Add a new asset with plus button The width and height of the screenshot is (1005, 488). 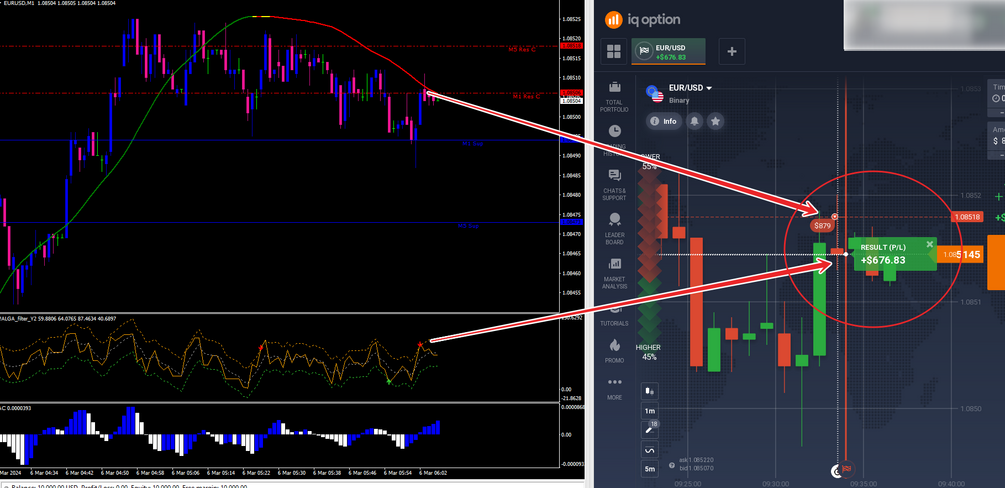point(732,51)
